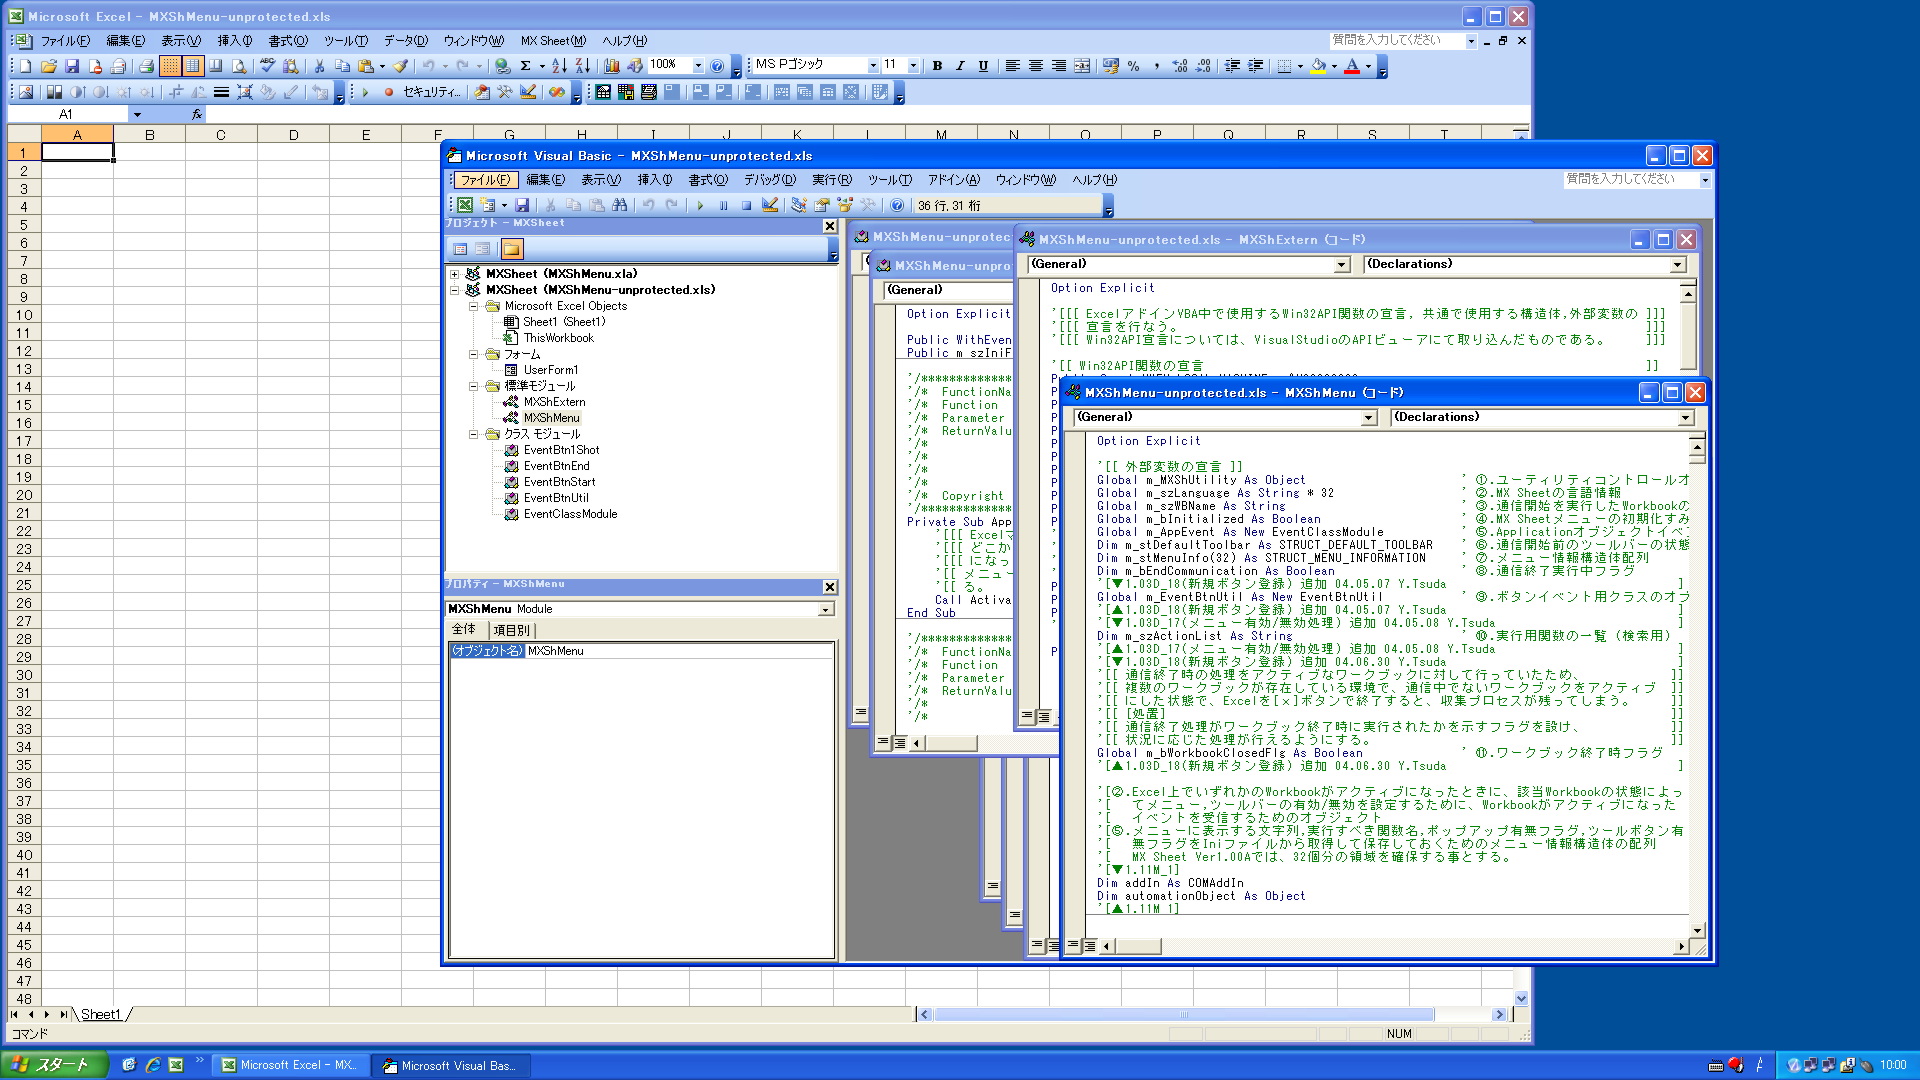Toggle Folders view in the Project panel
This screenshot has height=1080, width=1920.
point(512,249)
